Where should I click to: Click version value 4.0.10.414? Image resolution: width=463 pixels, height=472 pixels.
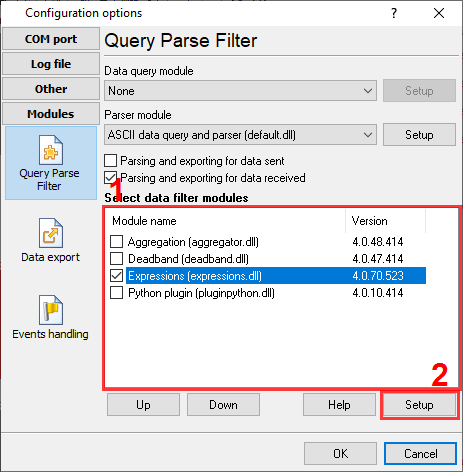coord(378,293)
